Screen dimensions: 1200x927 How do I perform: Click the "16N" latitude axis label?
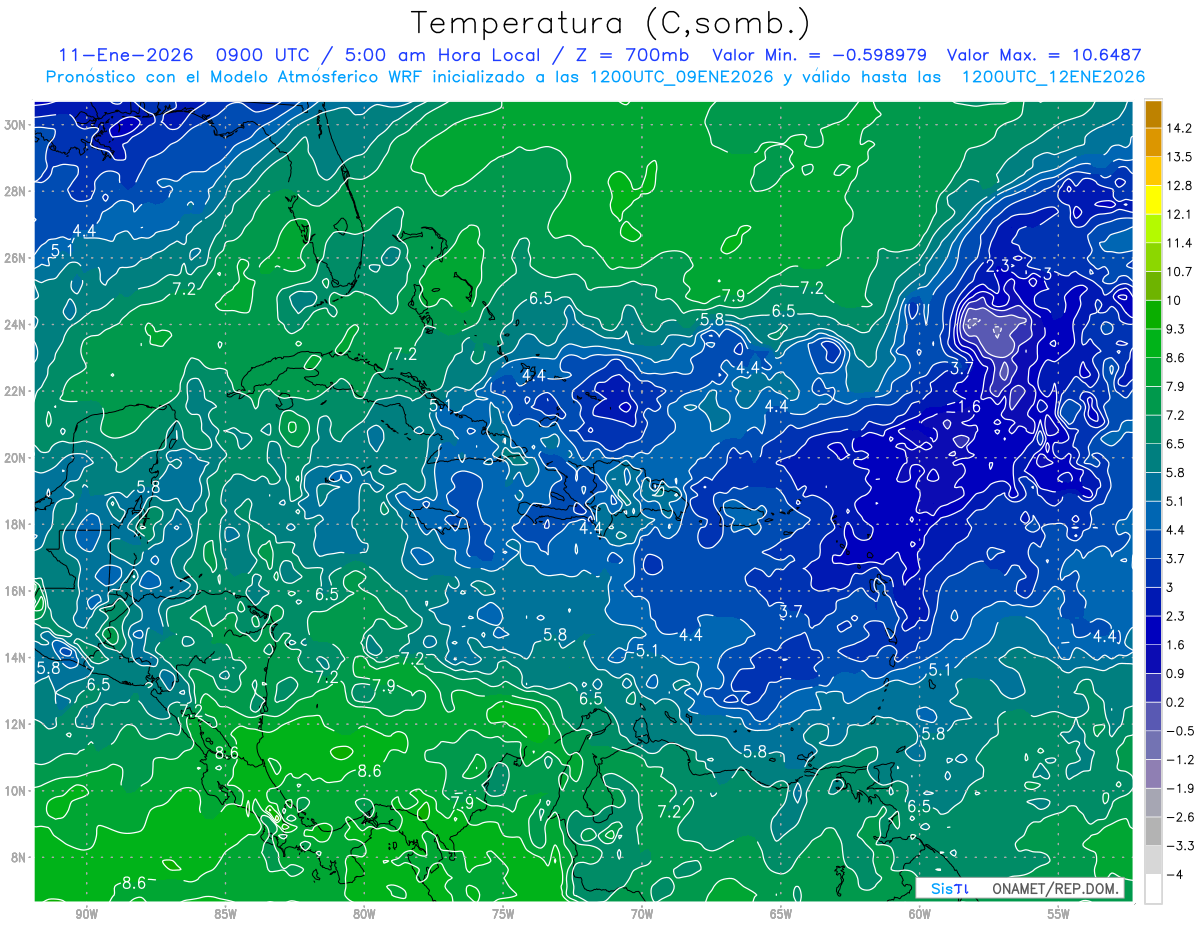coord(17,591)
